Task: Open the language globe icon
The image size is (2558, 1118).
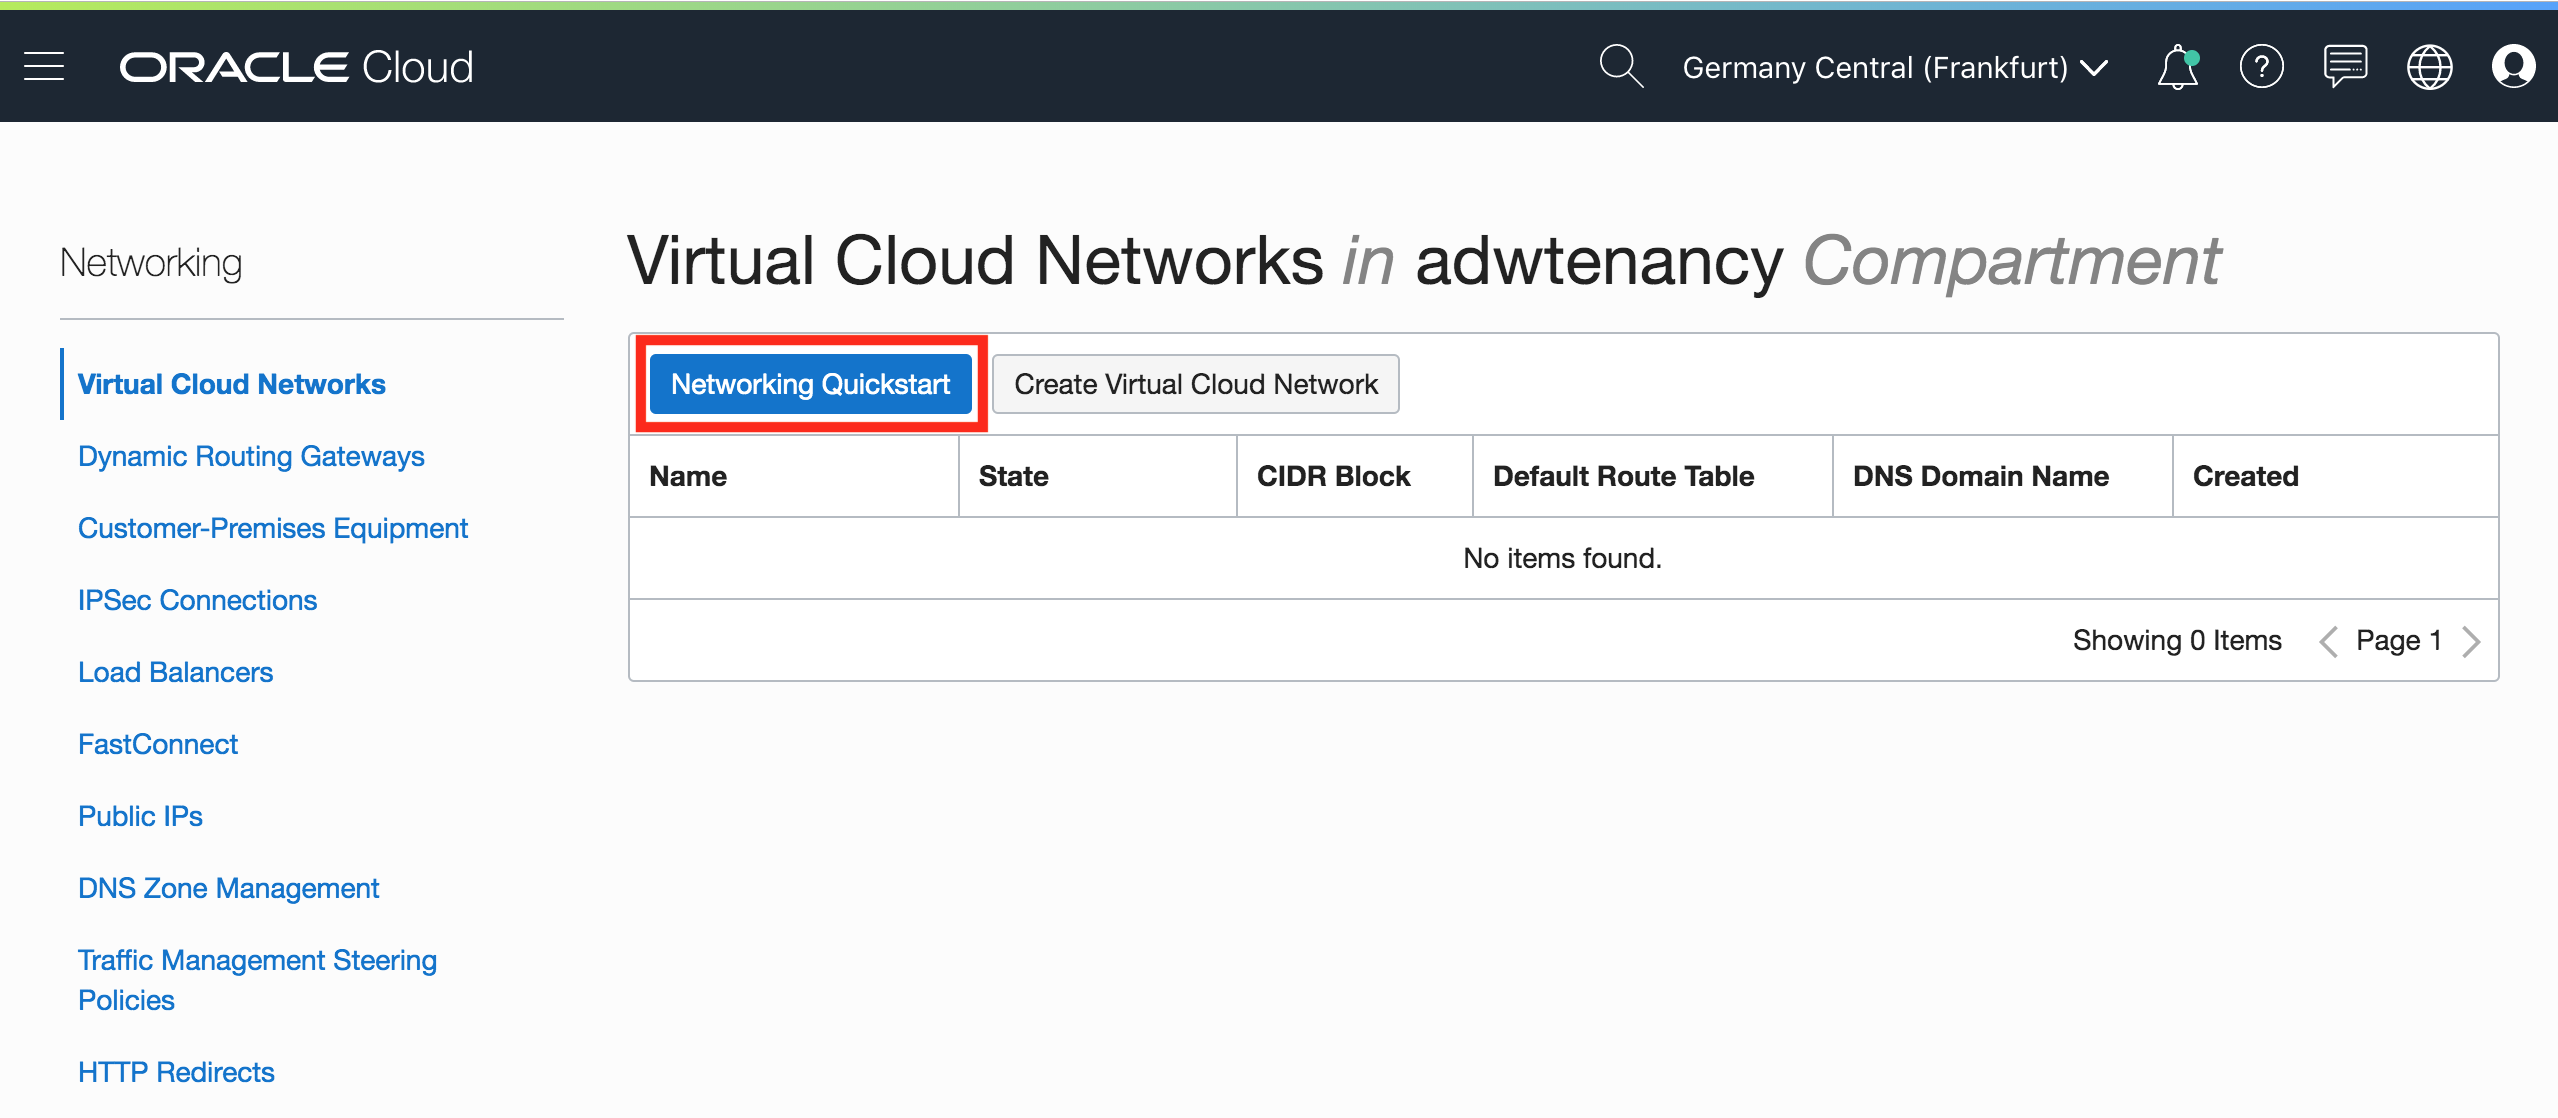Action: click(x=2429, y=67)
